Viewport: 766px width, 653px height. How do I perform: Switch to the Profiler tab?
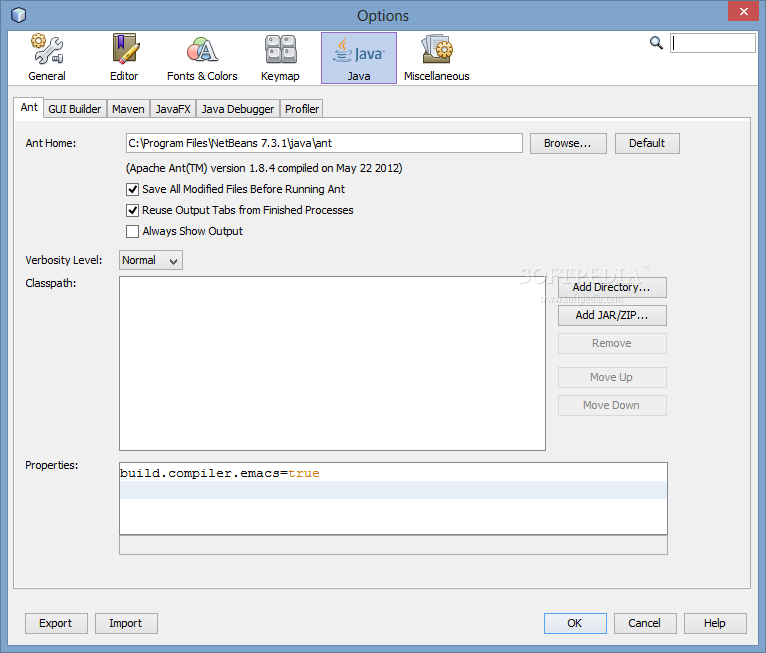[x=302, y=109]
